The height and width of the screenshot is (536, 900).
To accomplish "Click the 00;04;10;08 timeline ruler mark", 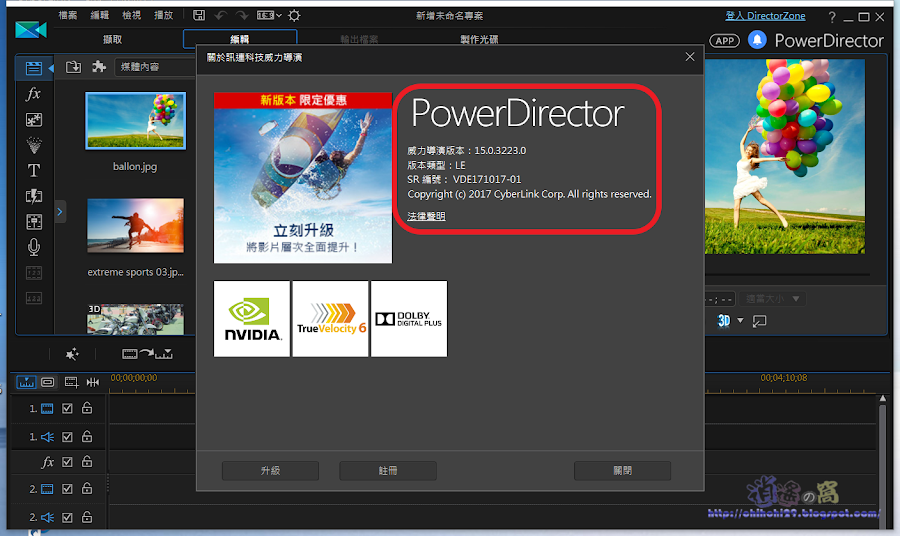I will pos(783,378).
